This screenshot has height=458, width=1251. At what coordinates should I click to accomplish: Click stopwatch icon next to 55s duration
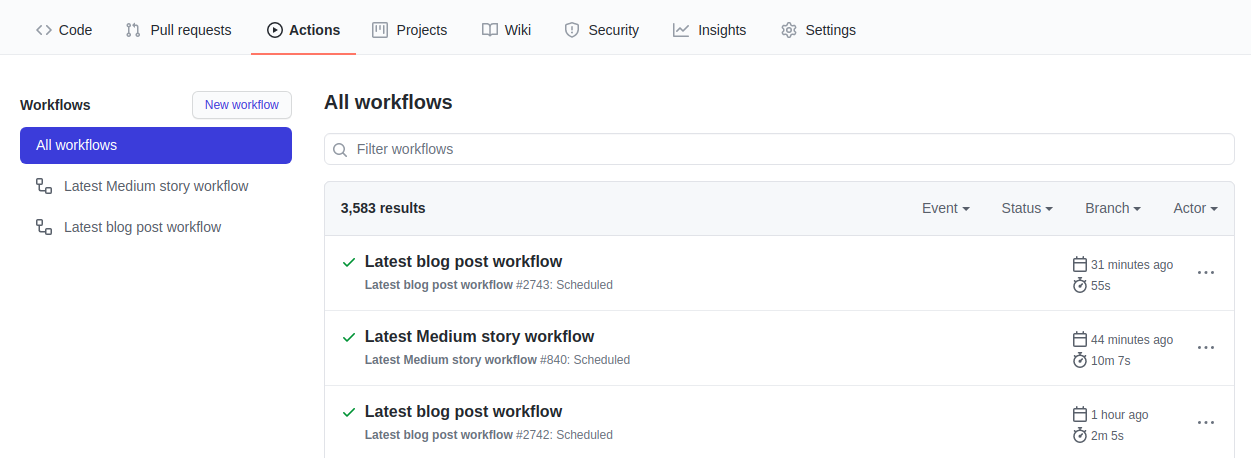coord(1079,285)
